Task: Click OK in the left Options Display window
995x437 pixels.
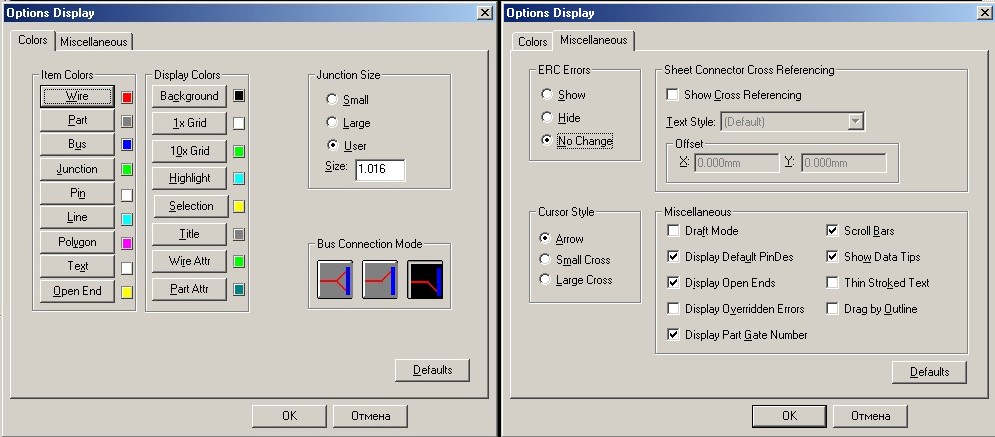Action: [x=289, y=416]
